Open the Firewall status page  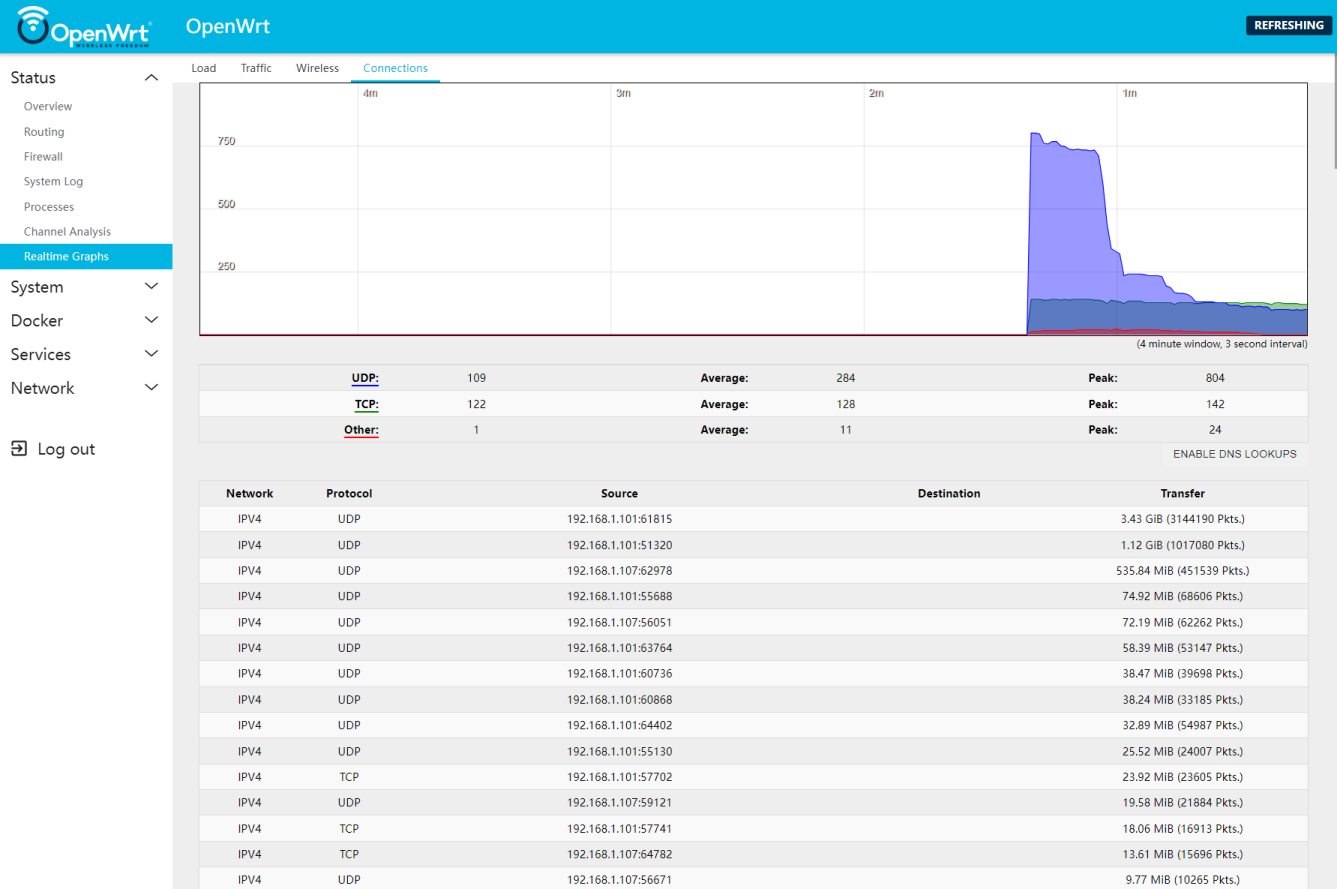point(44,157)
